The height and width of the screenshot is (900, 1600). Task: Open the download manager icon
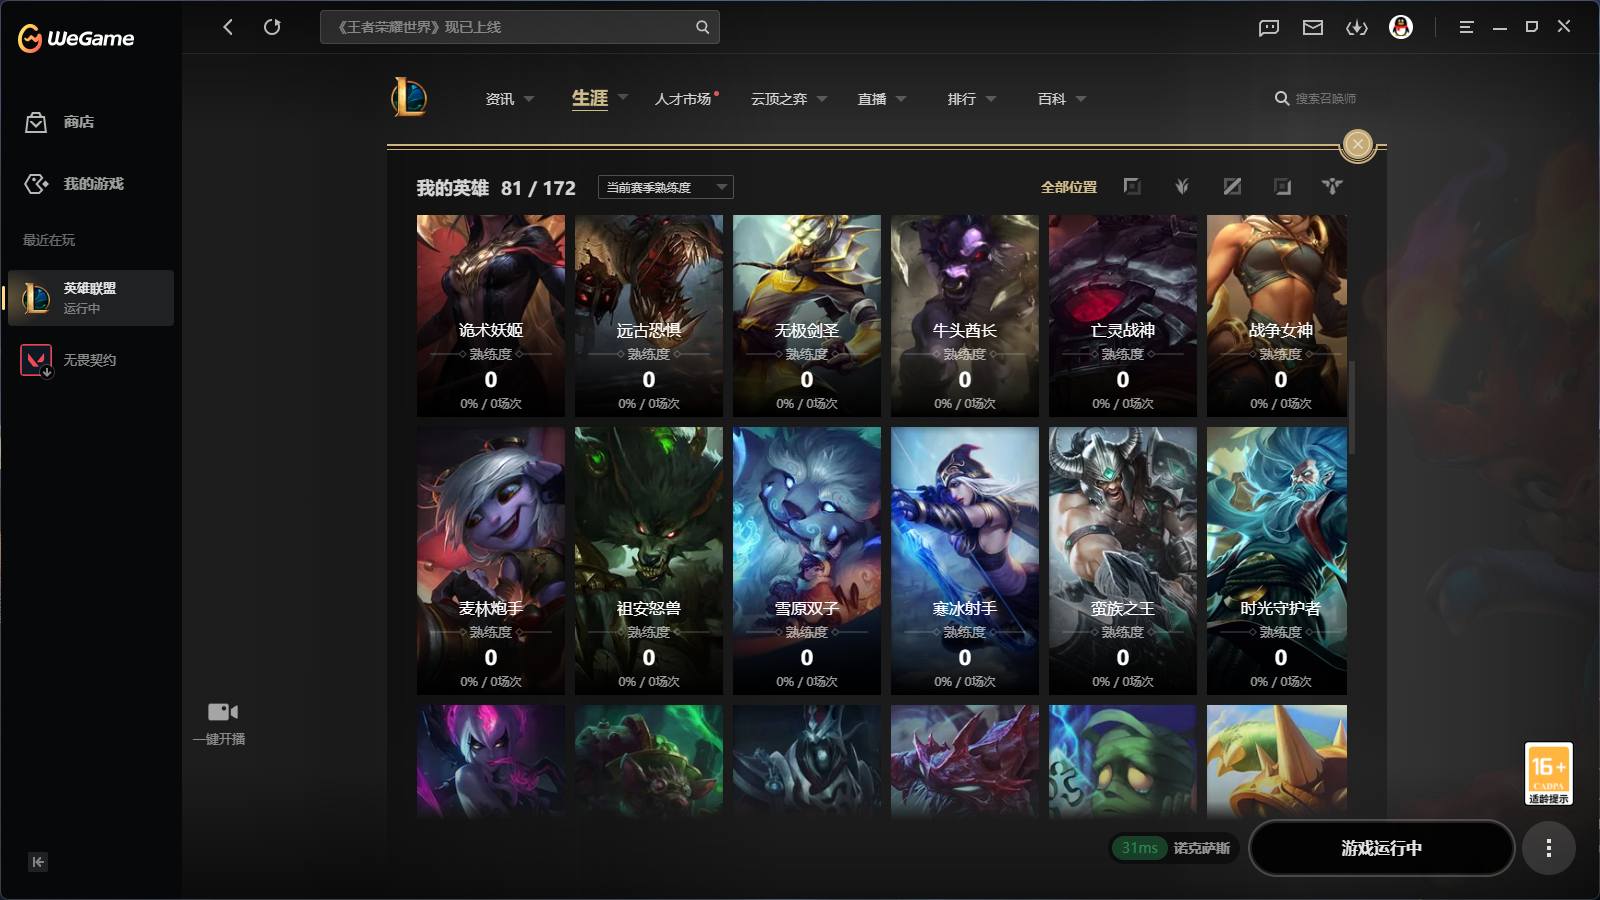click(1357, 27)
